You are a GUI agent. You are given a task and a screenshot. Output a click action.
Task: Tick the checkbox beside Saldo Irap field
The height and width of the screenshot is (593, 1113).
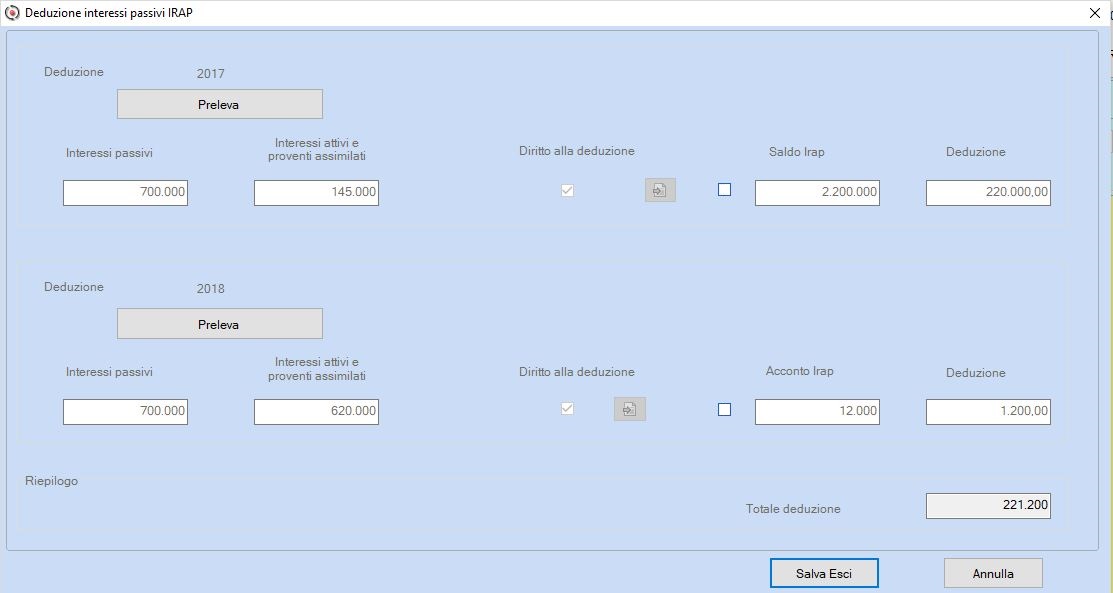724,190
